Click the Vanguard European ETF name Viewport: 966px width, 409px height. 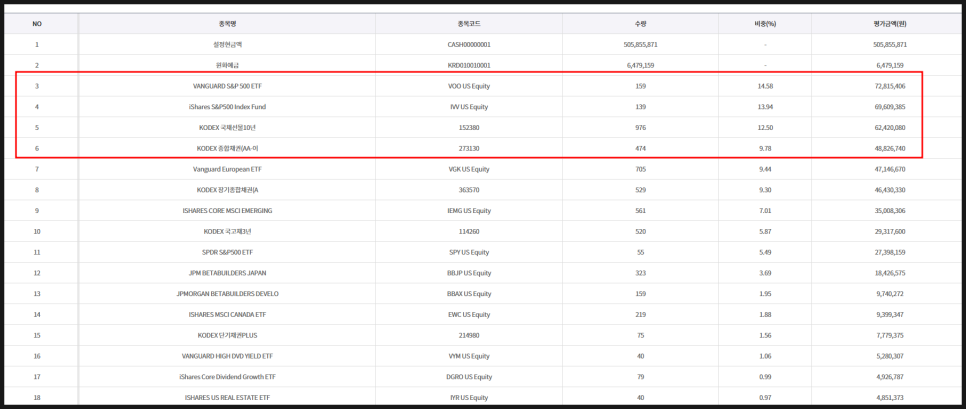tap(227, 169)
